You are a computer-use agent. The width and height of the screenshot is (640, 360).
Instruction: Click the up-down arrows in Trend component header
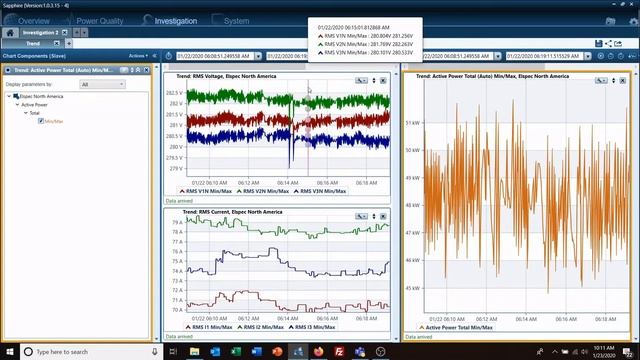pos(132,70)
